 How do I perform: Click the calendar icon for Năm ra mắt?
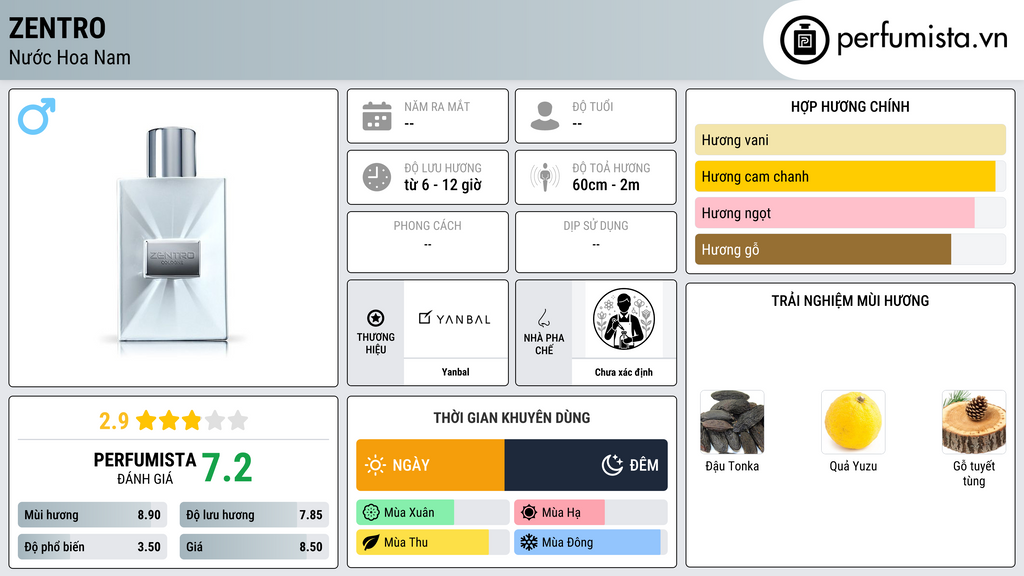coord(377,116)
